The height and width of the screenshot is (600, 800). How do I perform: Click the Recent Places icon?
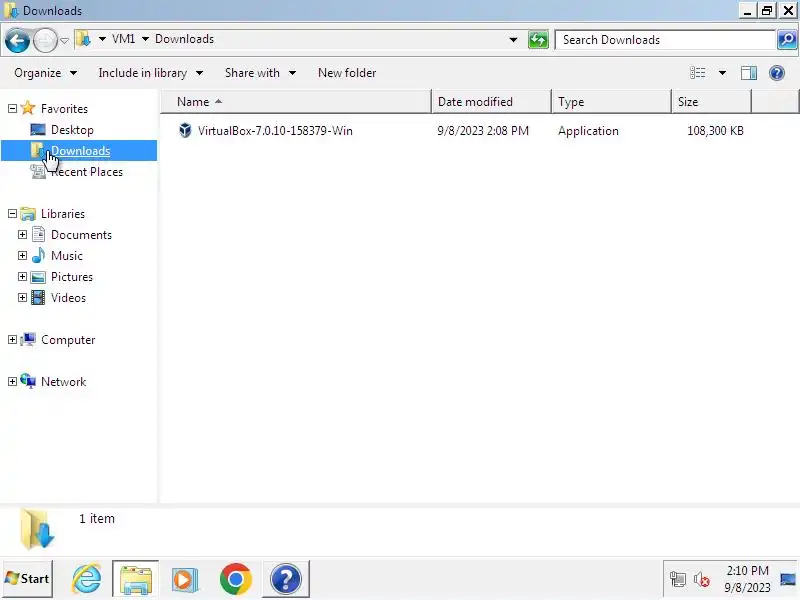(38, 172)
